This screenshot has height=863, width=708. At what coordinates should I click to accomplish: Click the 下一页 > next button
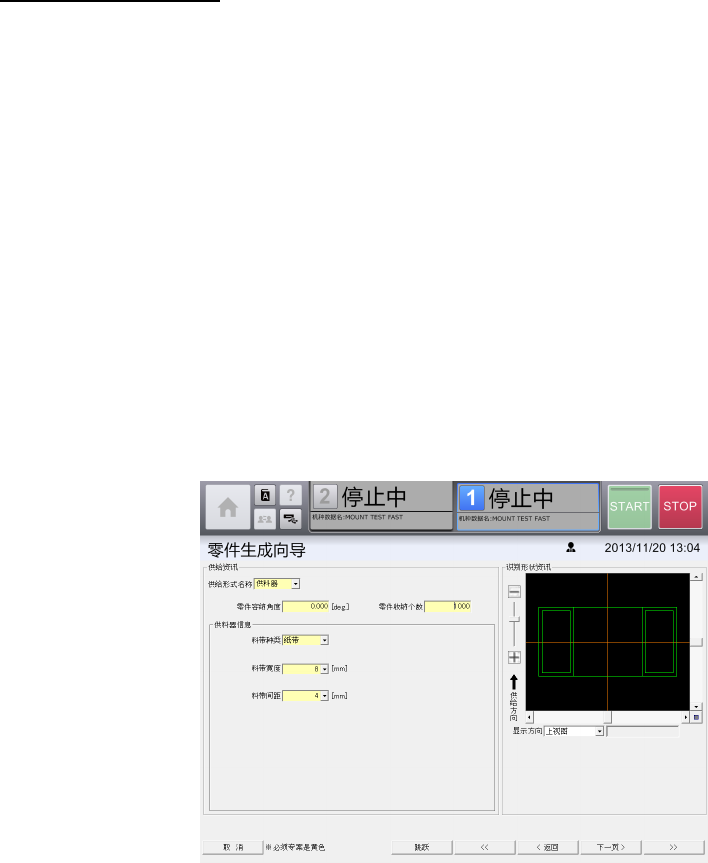point(611,847)
